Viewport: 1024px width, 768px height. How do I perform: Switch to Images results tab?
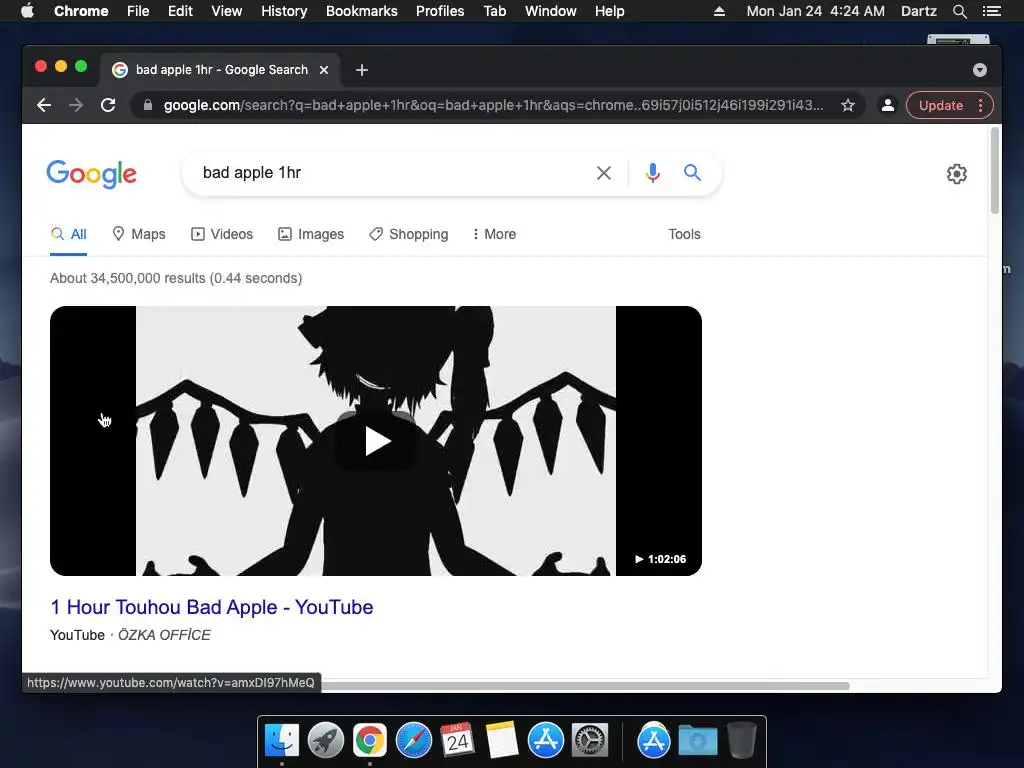311,234
